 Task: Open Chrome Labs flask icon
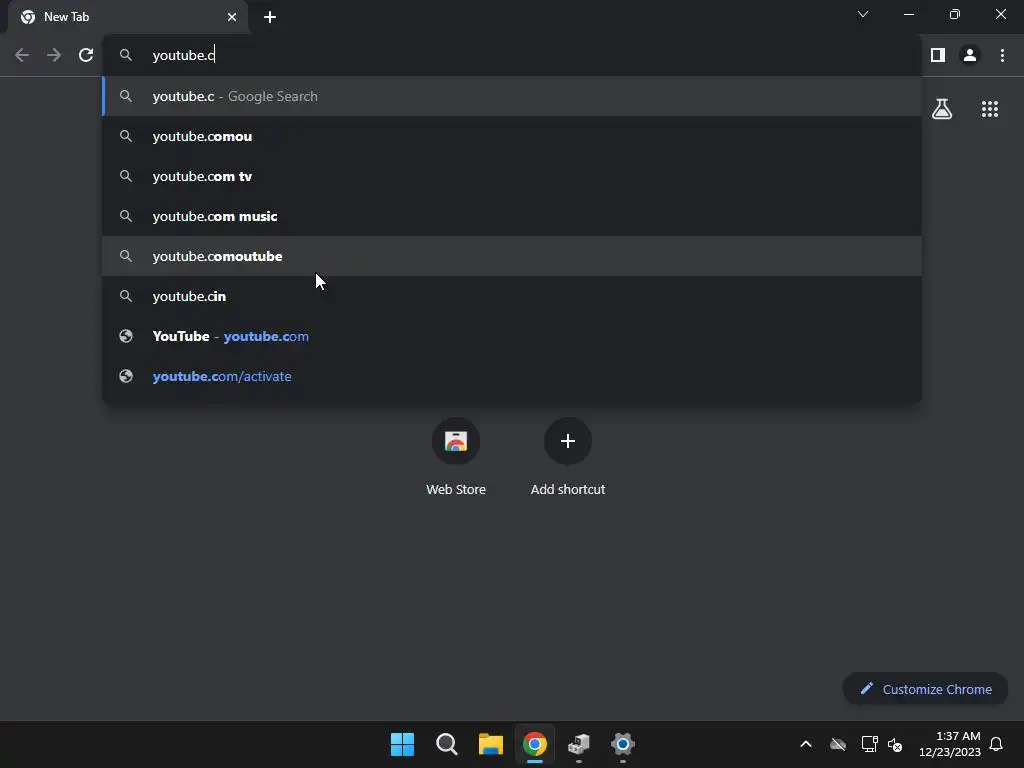(942, 109)
